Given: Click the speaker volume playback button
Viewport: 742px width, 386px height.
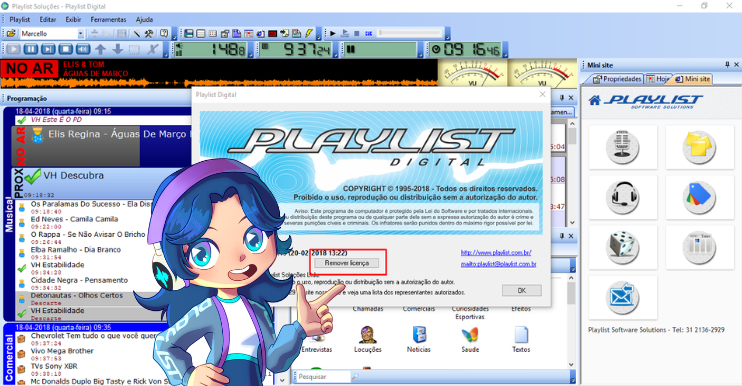Looking at the screenshot, I should coord(83,49).
